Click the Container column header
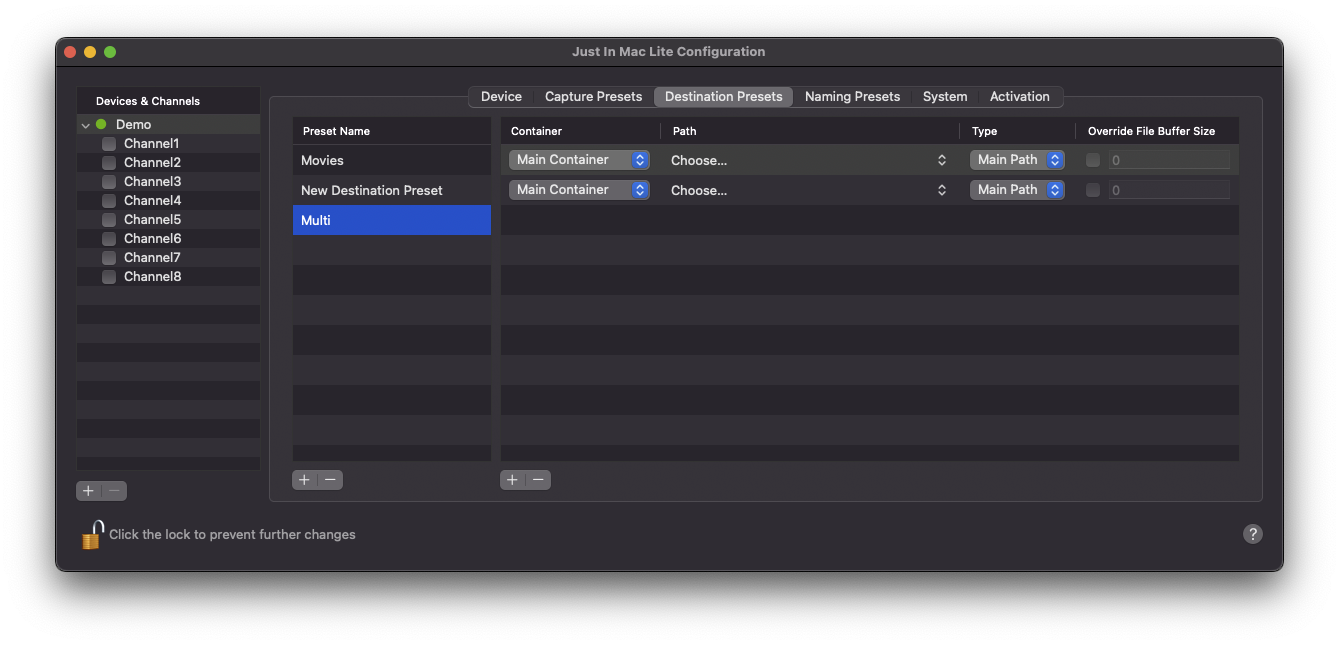 coord(580,131)
